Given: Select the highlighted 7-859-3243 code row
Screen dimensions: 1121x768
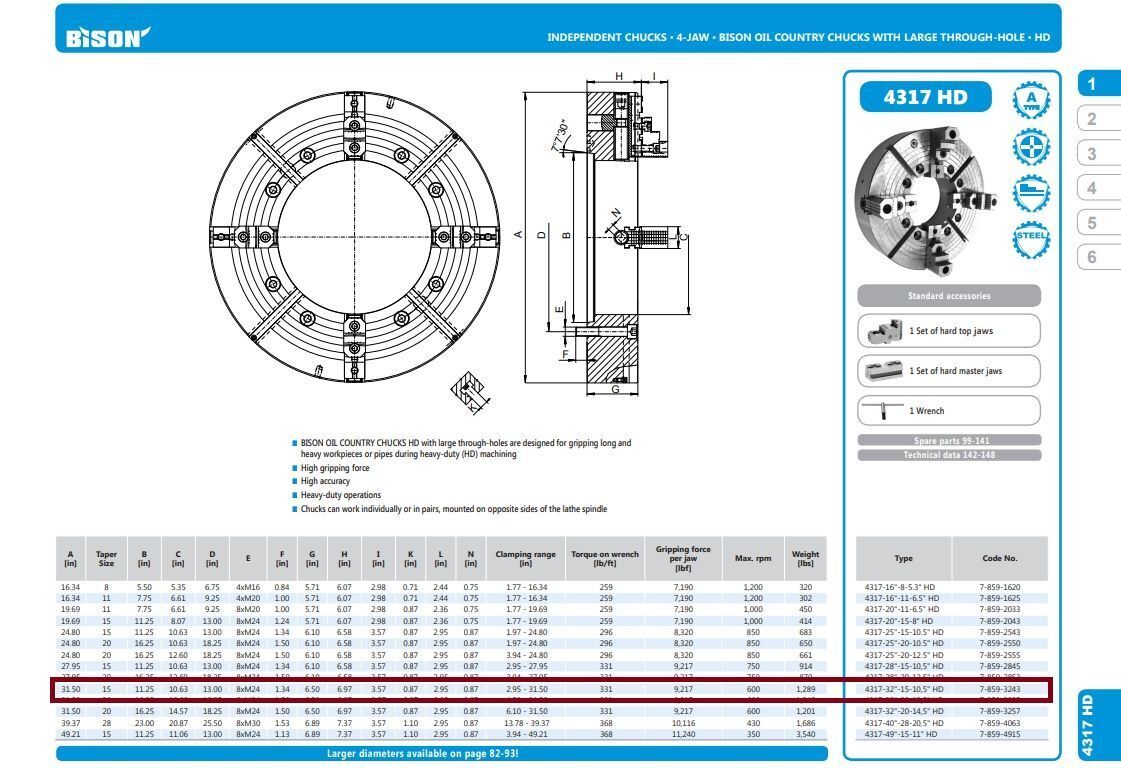Looking at the screenshot, I should [552, 689].
